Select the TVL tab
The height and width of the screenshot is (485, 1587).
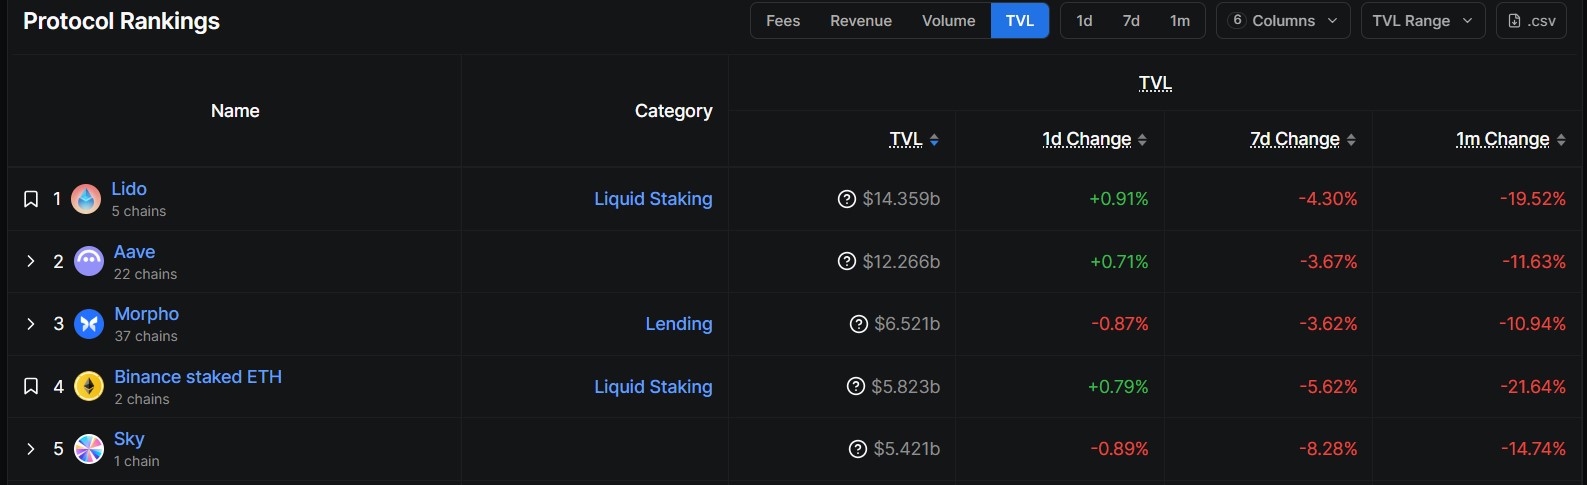[1020, 21]
